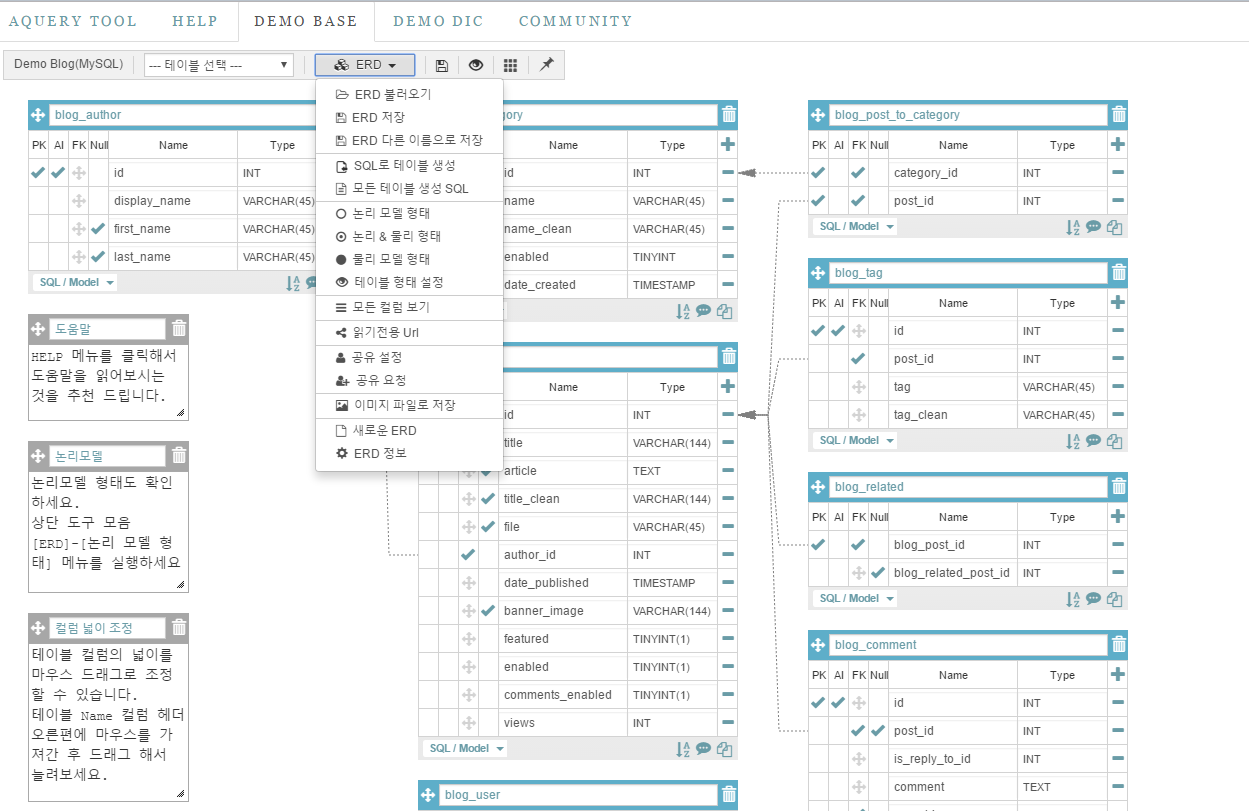Add a column to the blog_tag table
The image size is (1249, 811).
pos(1118,303)
